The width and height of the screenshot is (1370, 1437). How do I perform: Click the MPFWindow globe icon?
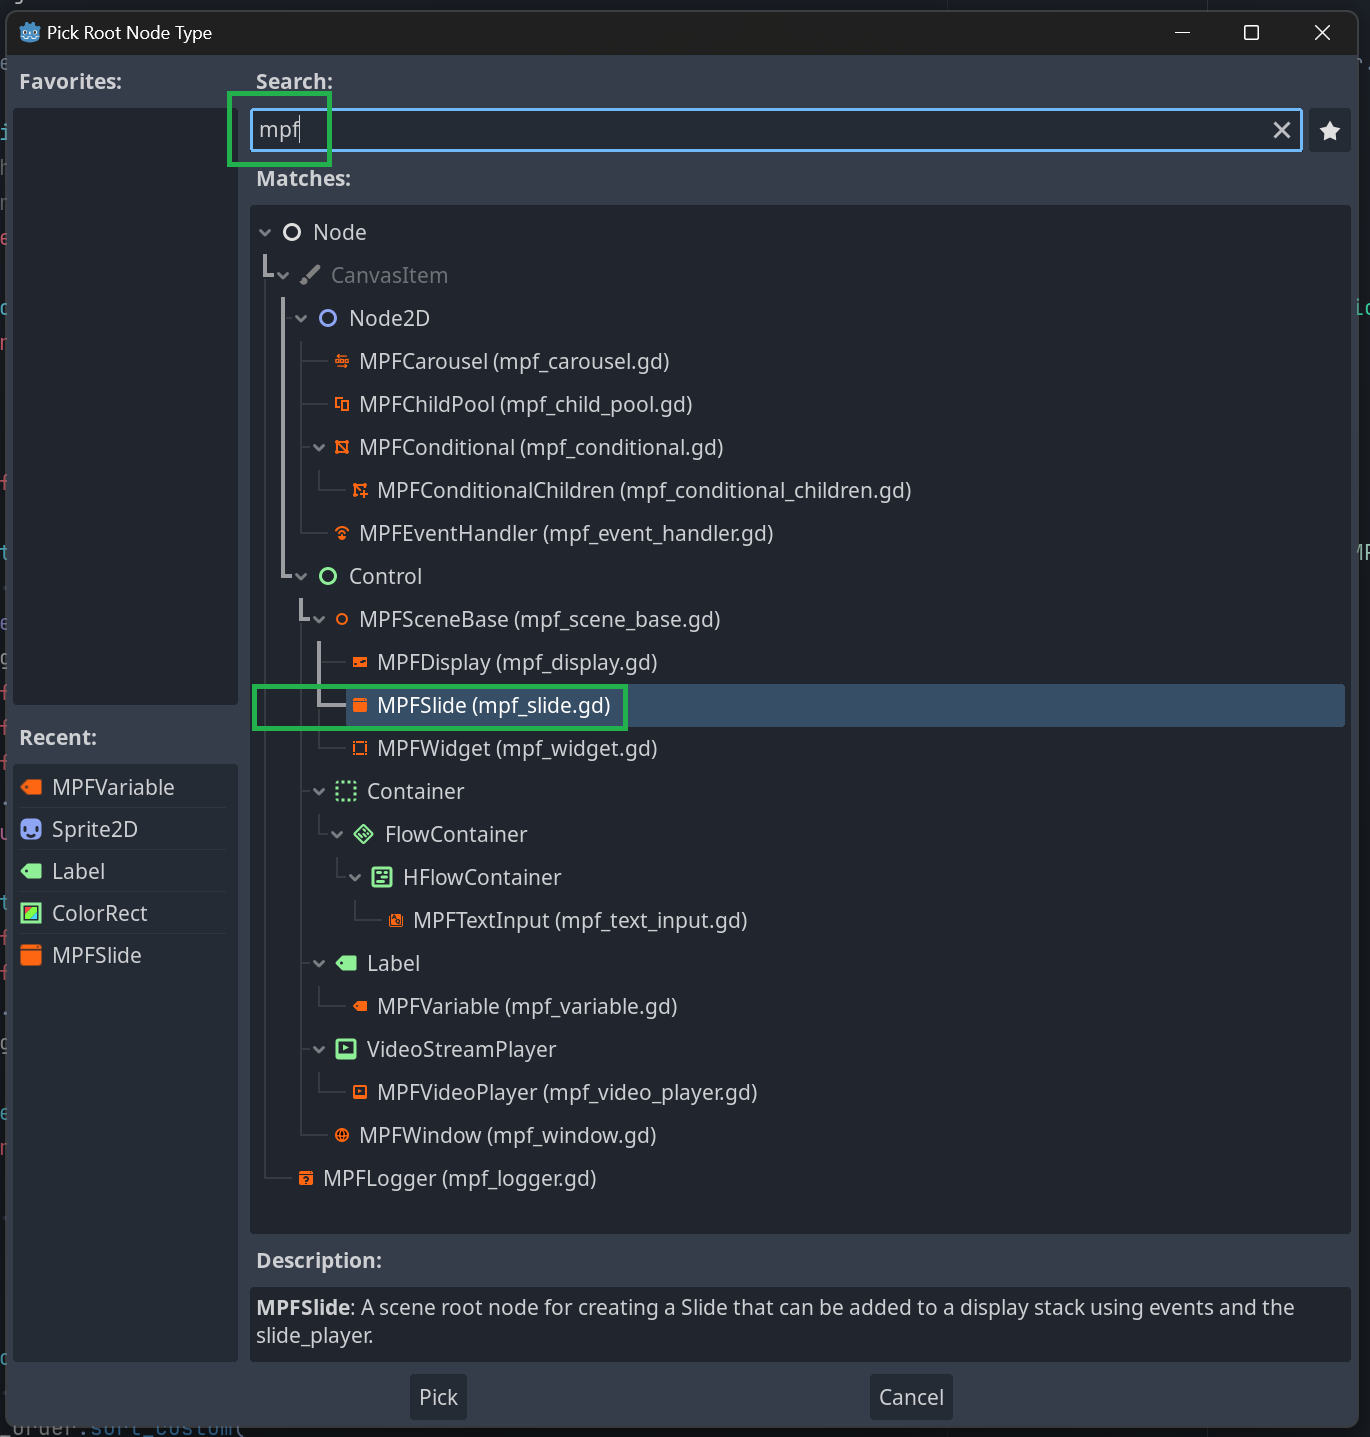[x=342, y=1136]
